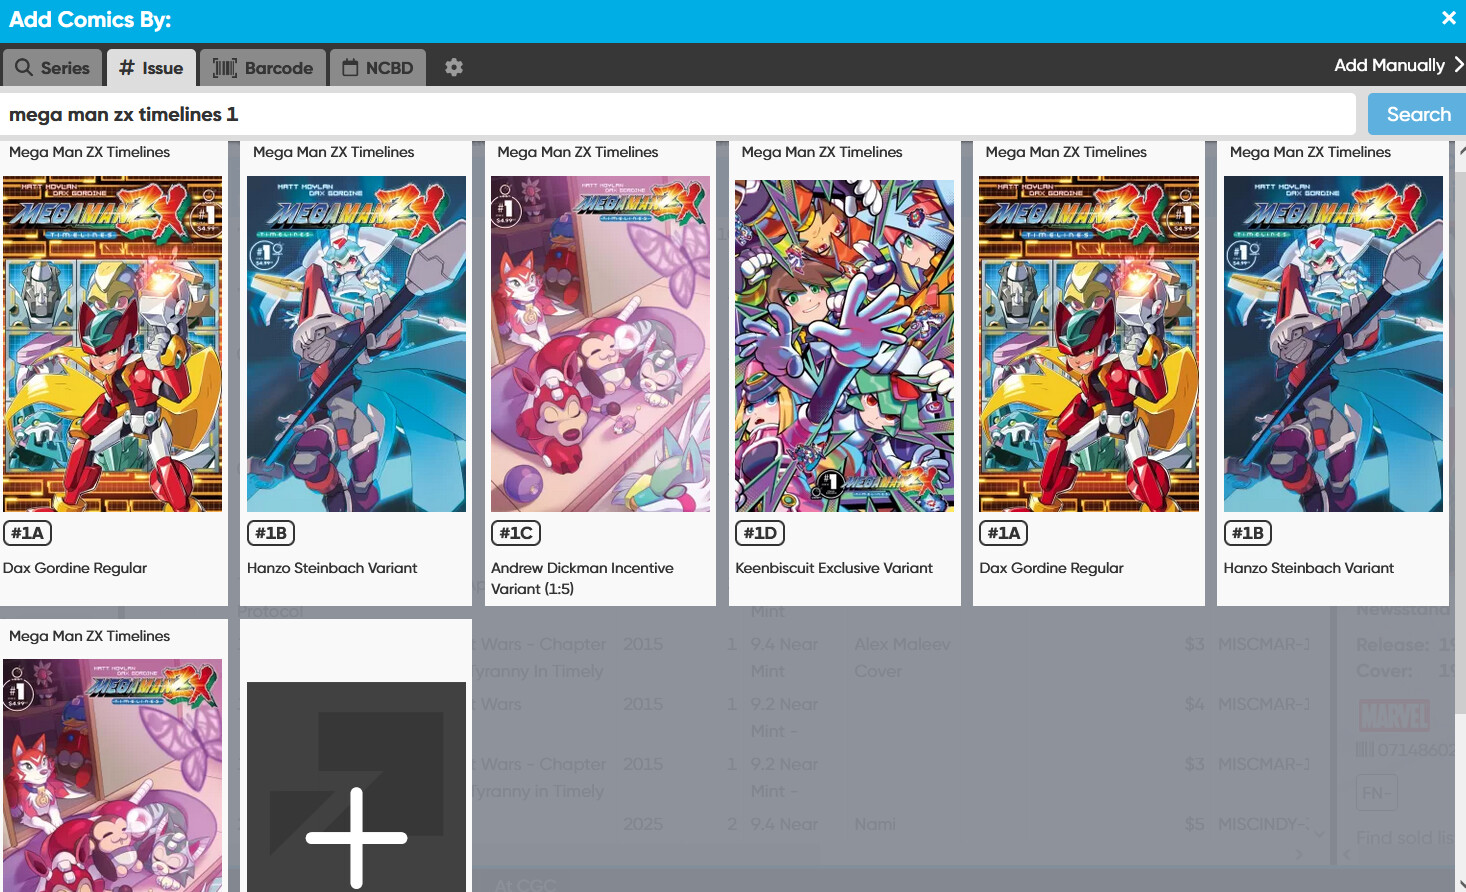Viewport: 1466px width, 892px height.
Task: Click the blue Search button
Action: pyautogui.click(x=1417, y=114)
